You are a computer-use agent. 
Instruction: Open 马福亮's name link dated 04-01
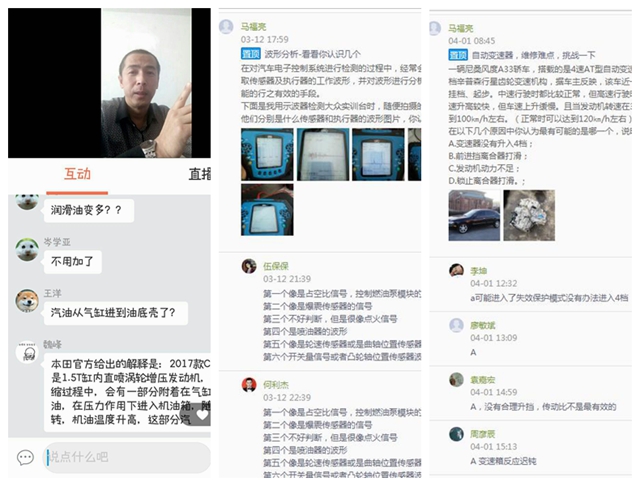click(460, 28)
